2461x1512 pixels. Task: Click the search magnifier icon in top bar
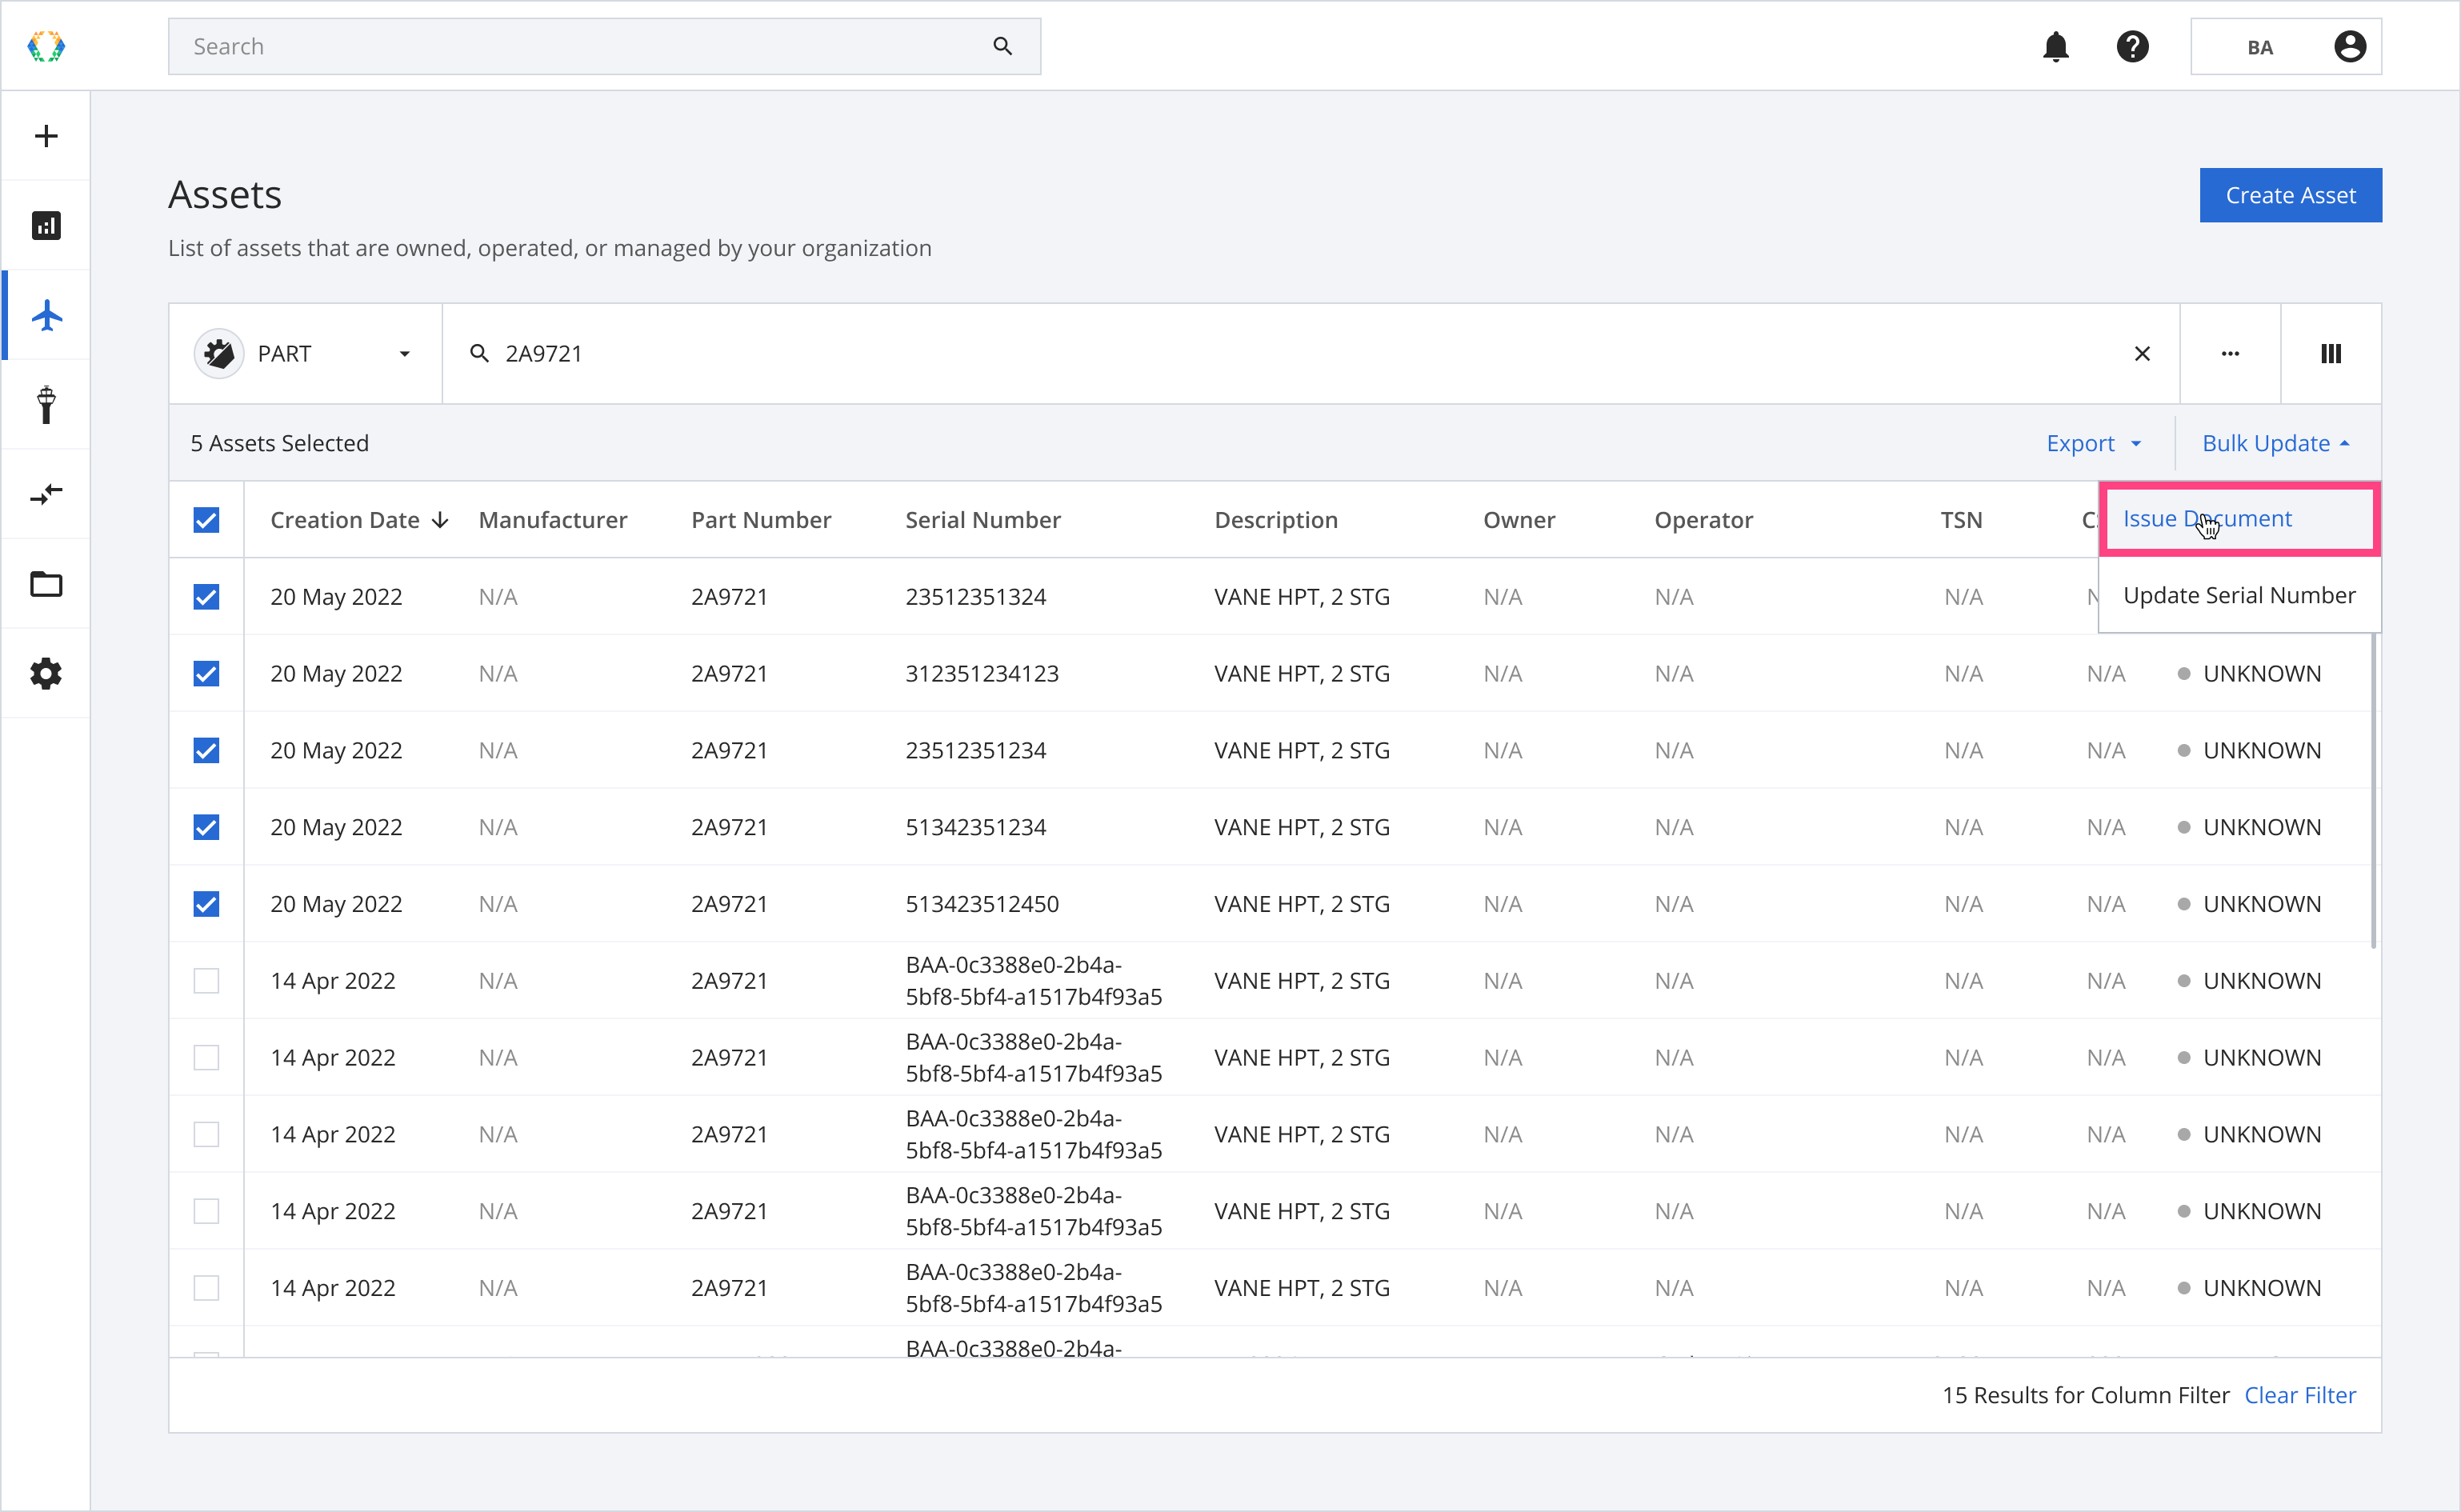coord(1002,46)
